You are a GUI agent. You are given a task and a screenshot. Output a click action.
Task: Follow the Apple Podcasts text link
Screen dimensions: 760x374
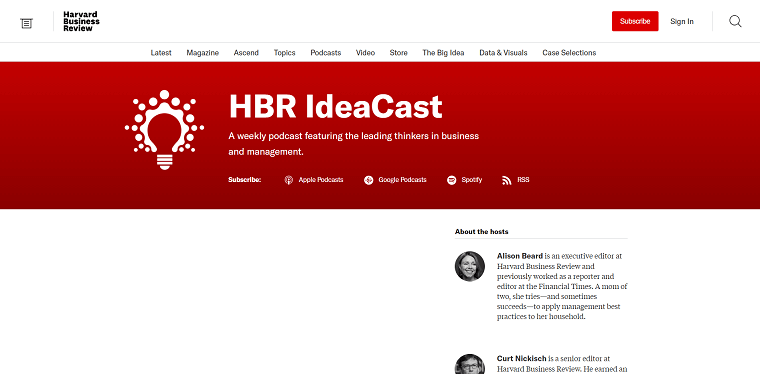(x=321, y=180)
